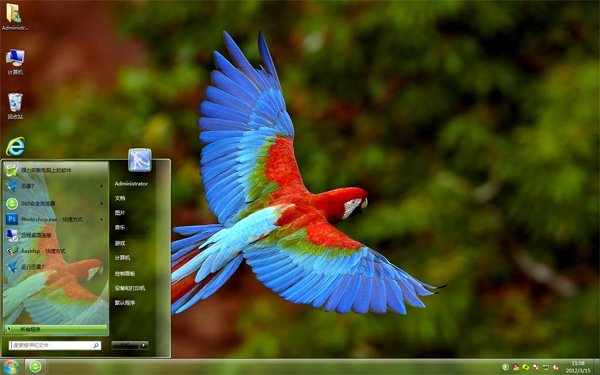This screenshot has height=375, width=600.
Task: Click the magnifier icon in search box
Action: pyautogui.click(x=96, y=345)
